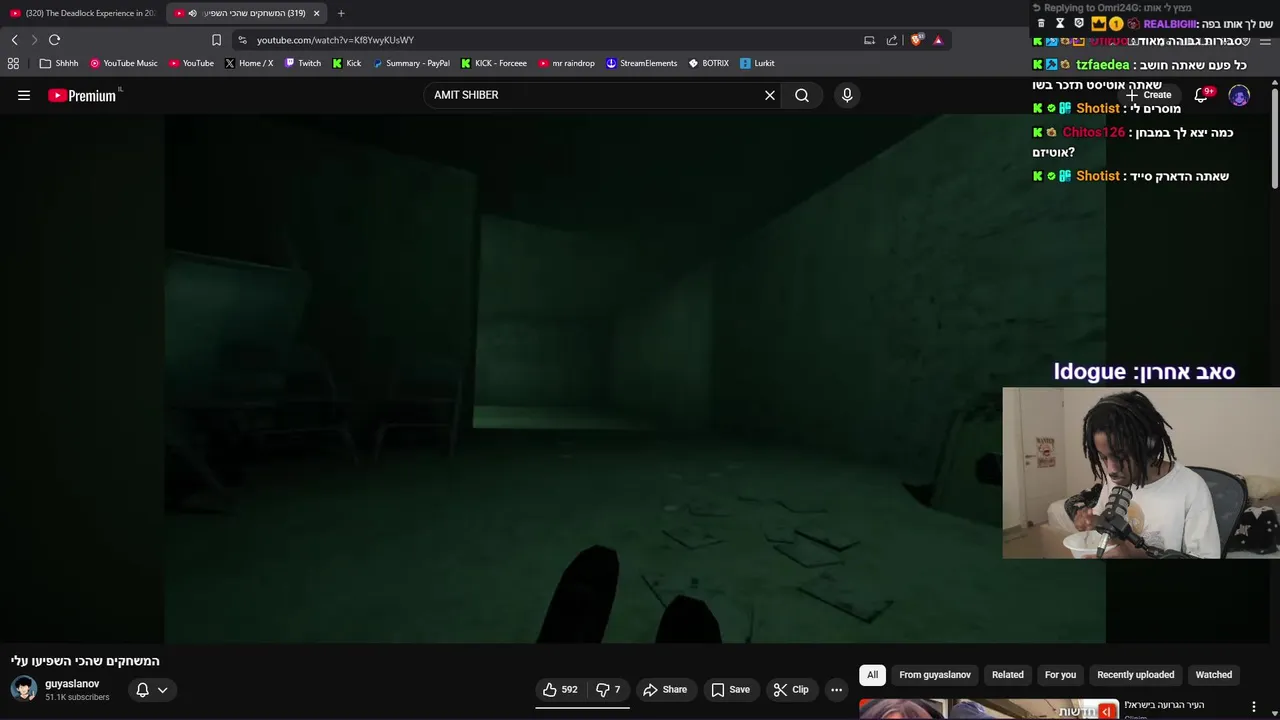Share the video

click(665, 689)
